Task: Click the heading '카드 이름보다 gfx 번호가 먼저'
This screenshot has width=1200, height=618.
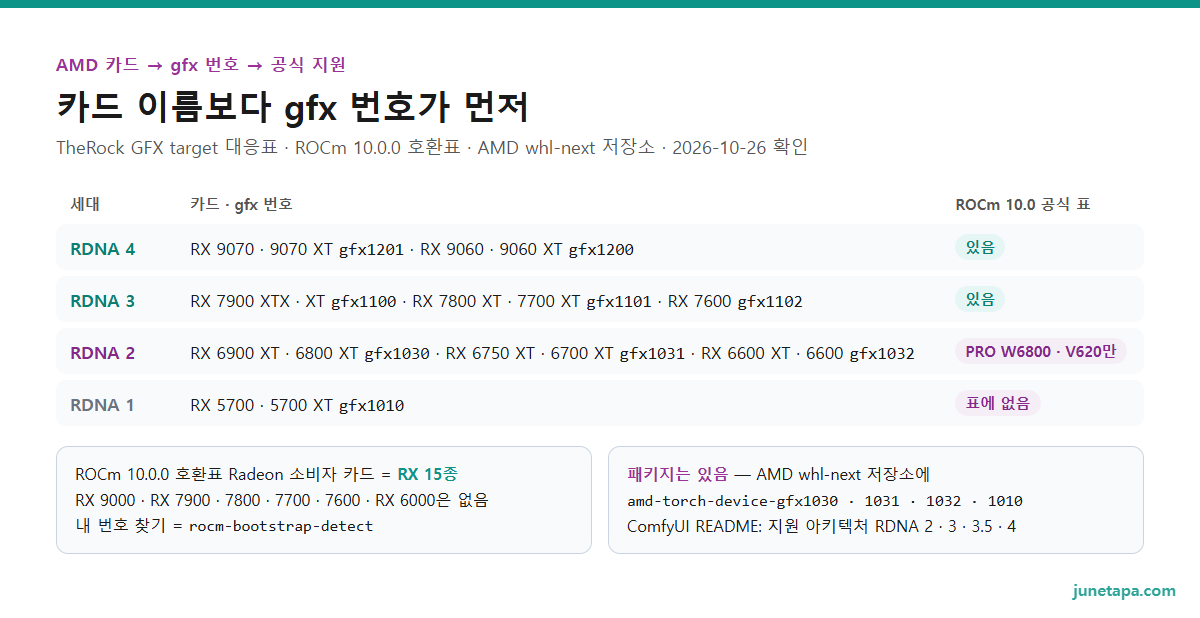Action: 292,107
